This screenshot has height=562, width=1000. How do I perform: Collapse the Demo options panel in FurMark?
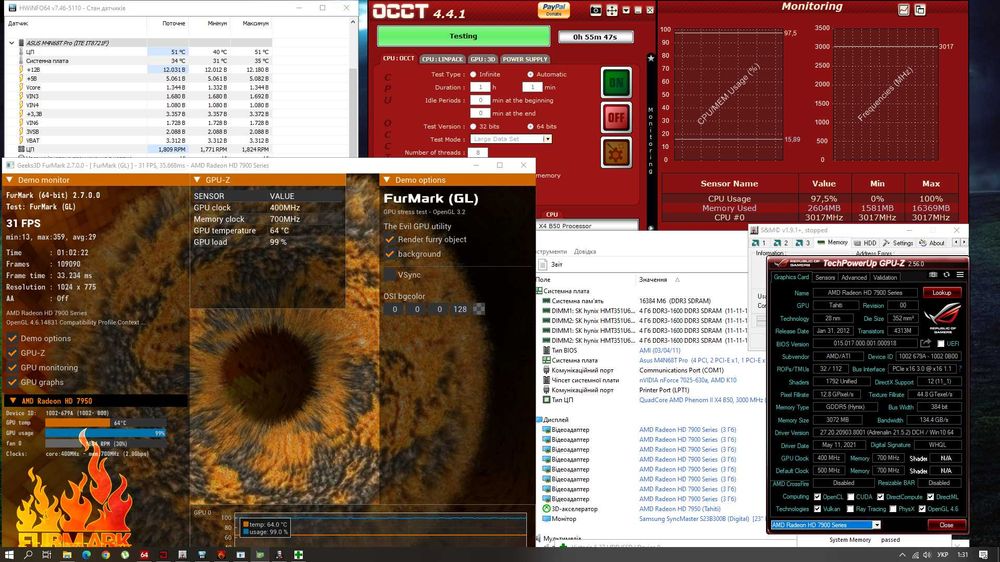point(386,180)
